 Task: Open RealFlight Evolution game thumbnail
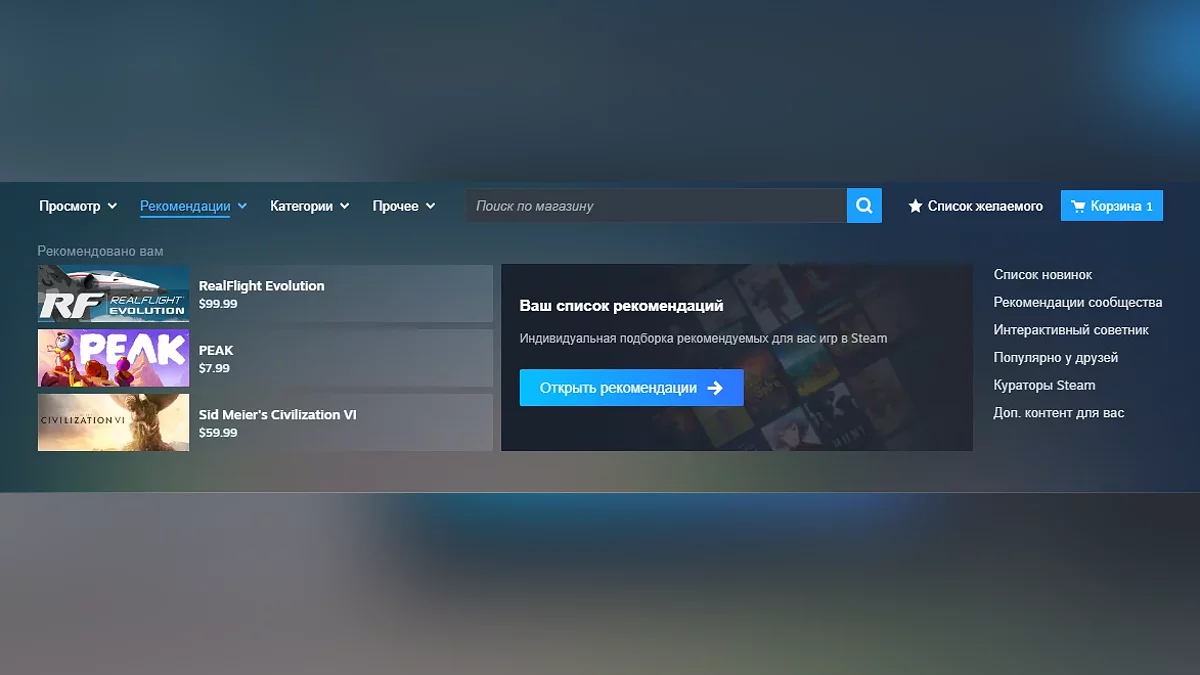click(x=113, y=293)
